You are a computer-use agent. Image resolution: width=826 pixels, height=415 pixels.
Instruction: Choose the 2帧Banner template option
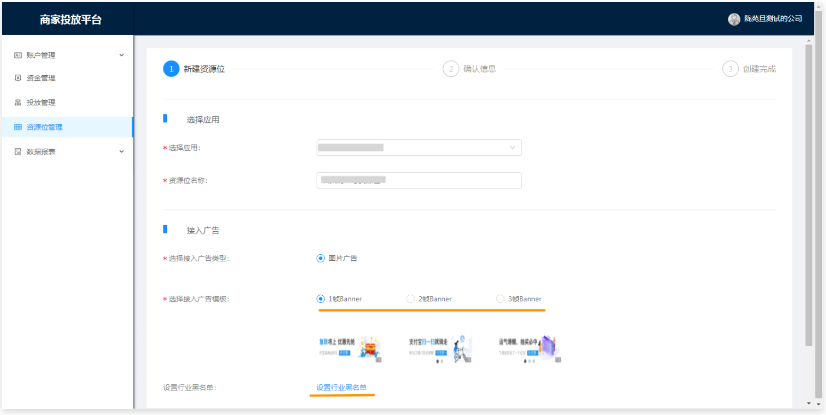(411, 299)
